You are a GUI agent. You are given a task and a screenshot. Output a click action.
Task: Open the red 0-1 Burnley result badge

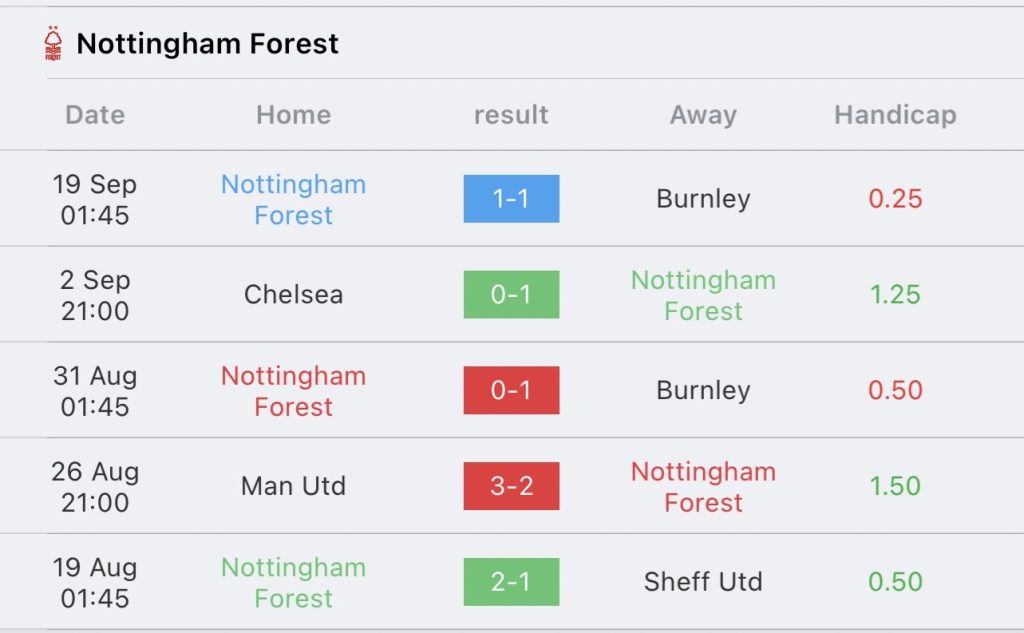coord(511,390)
